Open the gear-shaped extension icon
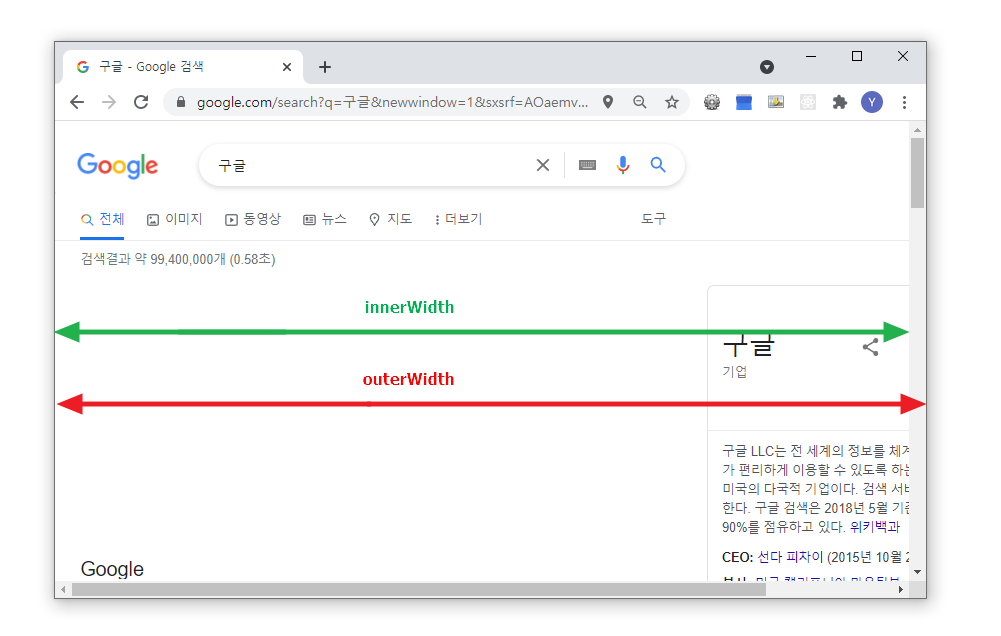This screenshot has width=1001, height=636. point(712,102)
